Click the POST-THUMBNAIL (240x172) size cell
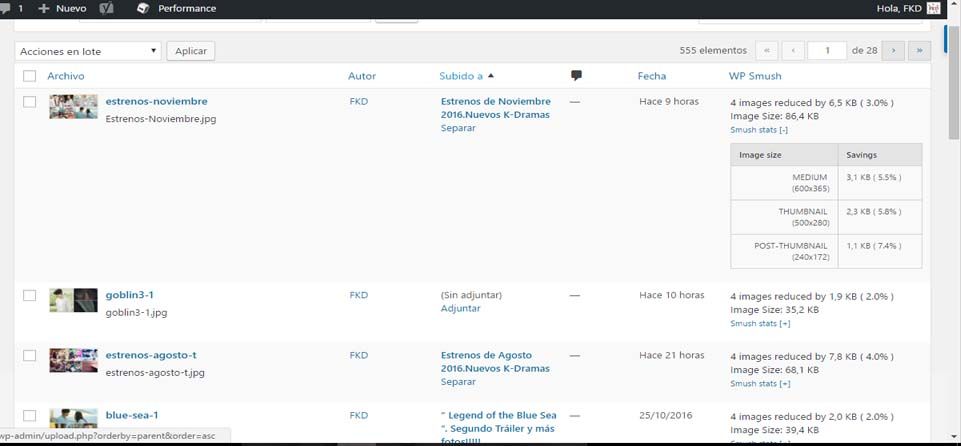Viewport: 961px width, 446px height. point(784,251)
